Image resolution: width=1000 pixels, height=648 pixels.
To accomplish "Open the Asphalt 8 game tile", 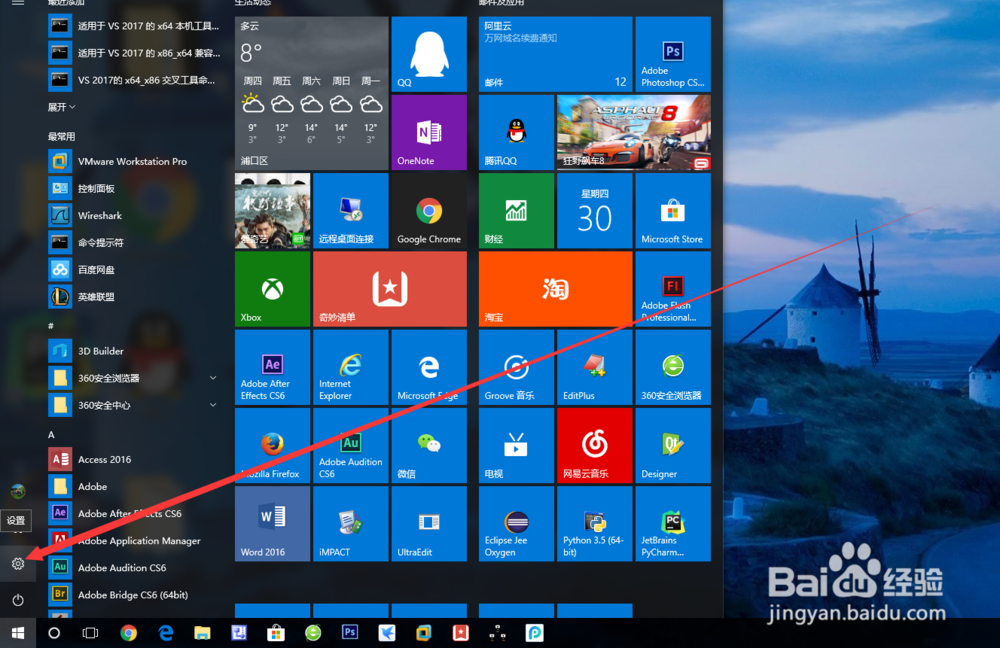I will [x=633, y=133].
